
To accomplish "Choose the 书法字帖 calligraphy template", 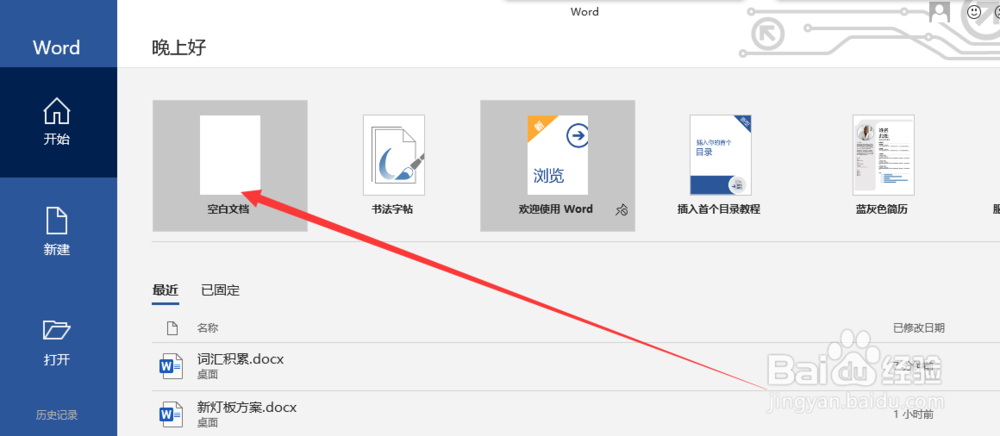I will [393, 166].
